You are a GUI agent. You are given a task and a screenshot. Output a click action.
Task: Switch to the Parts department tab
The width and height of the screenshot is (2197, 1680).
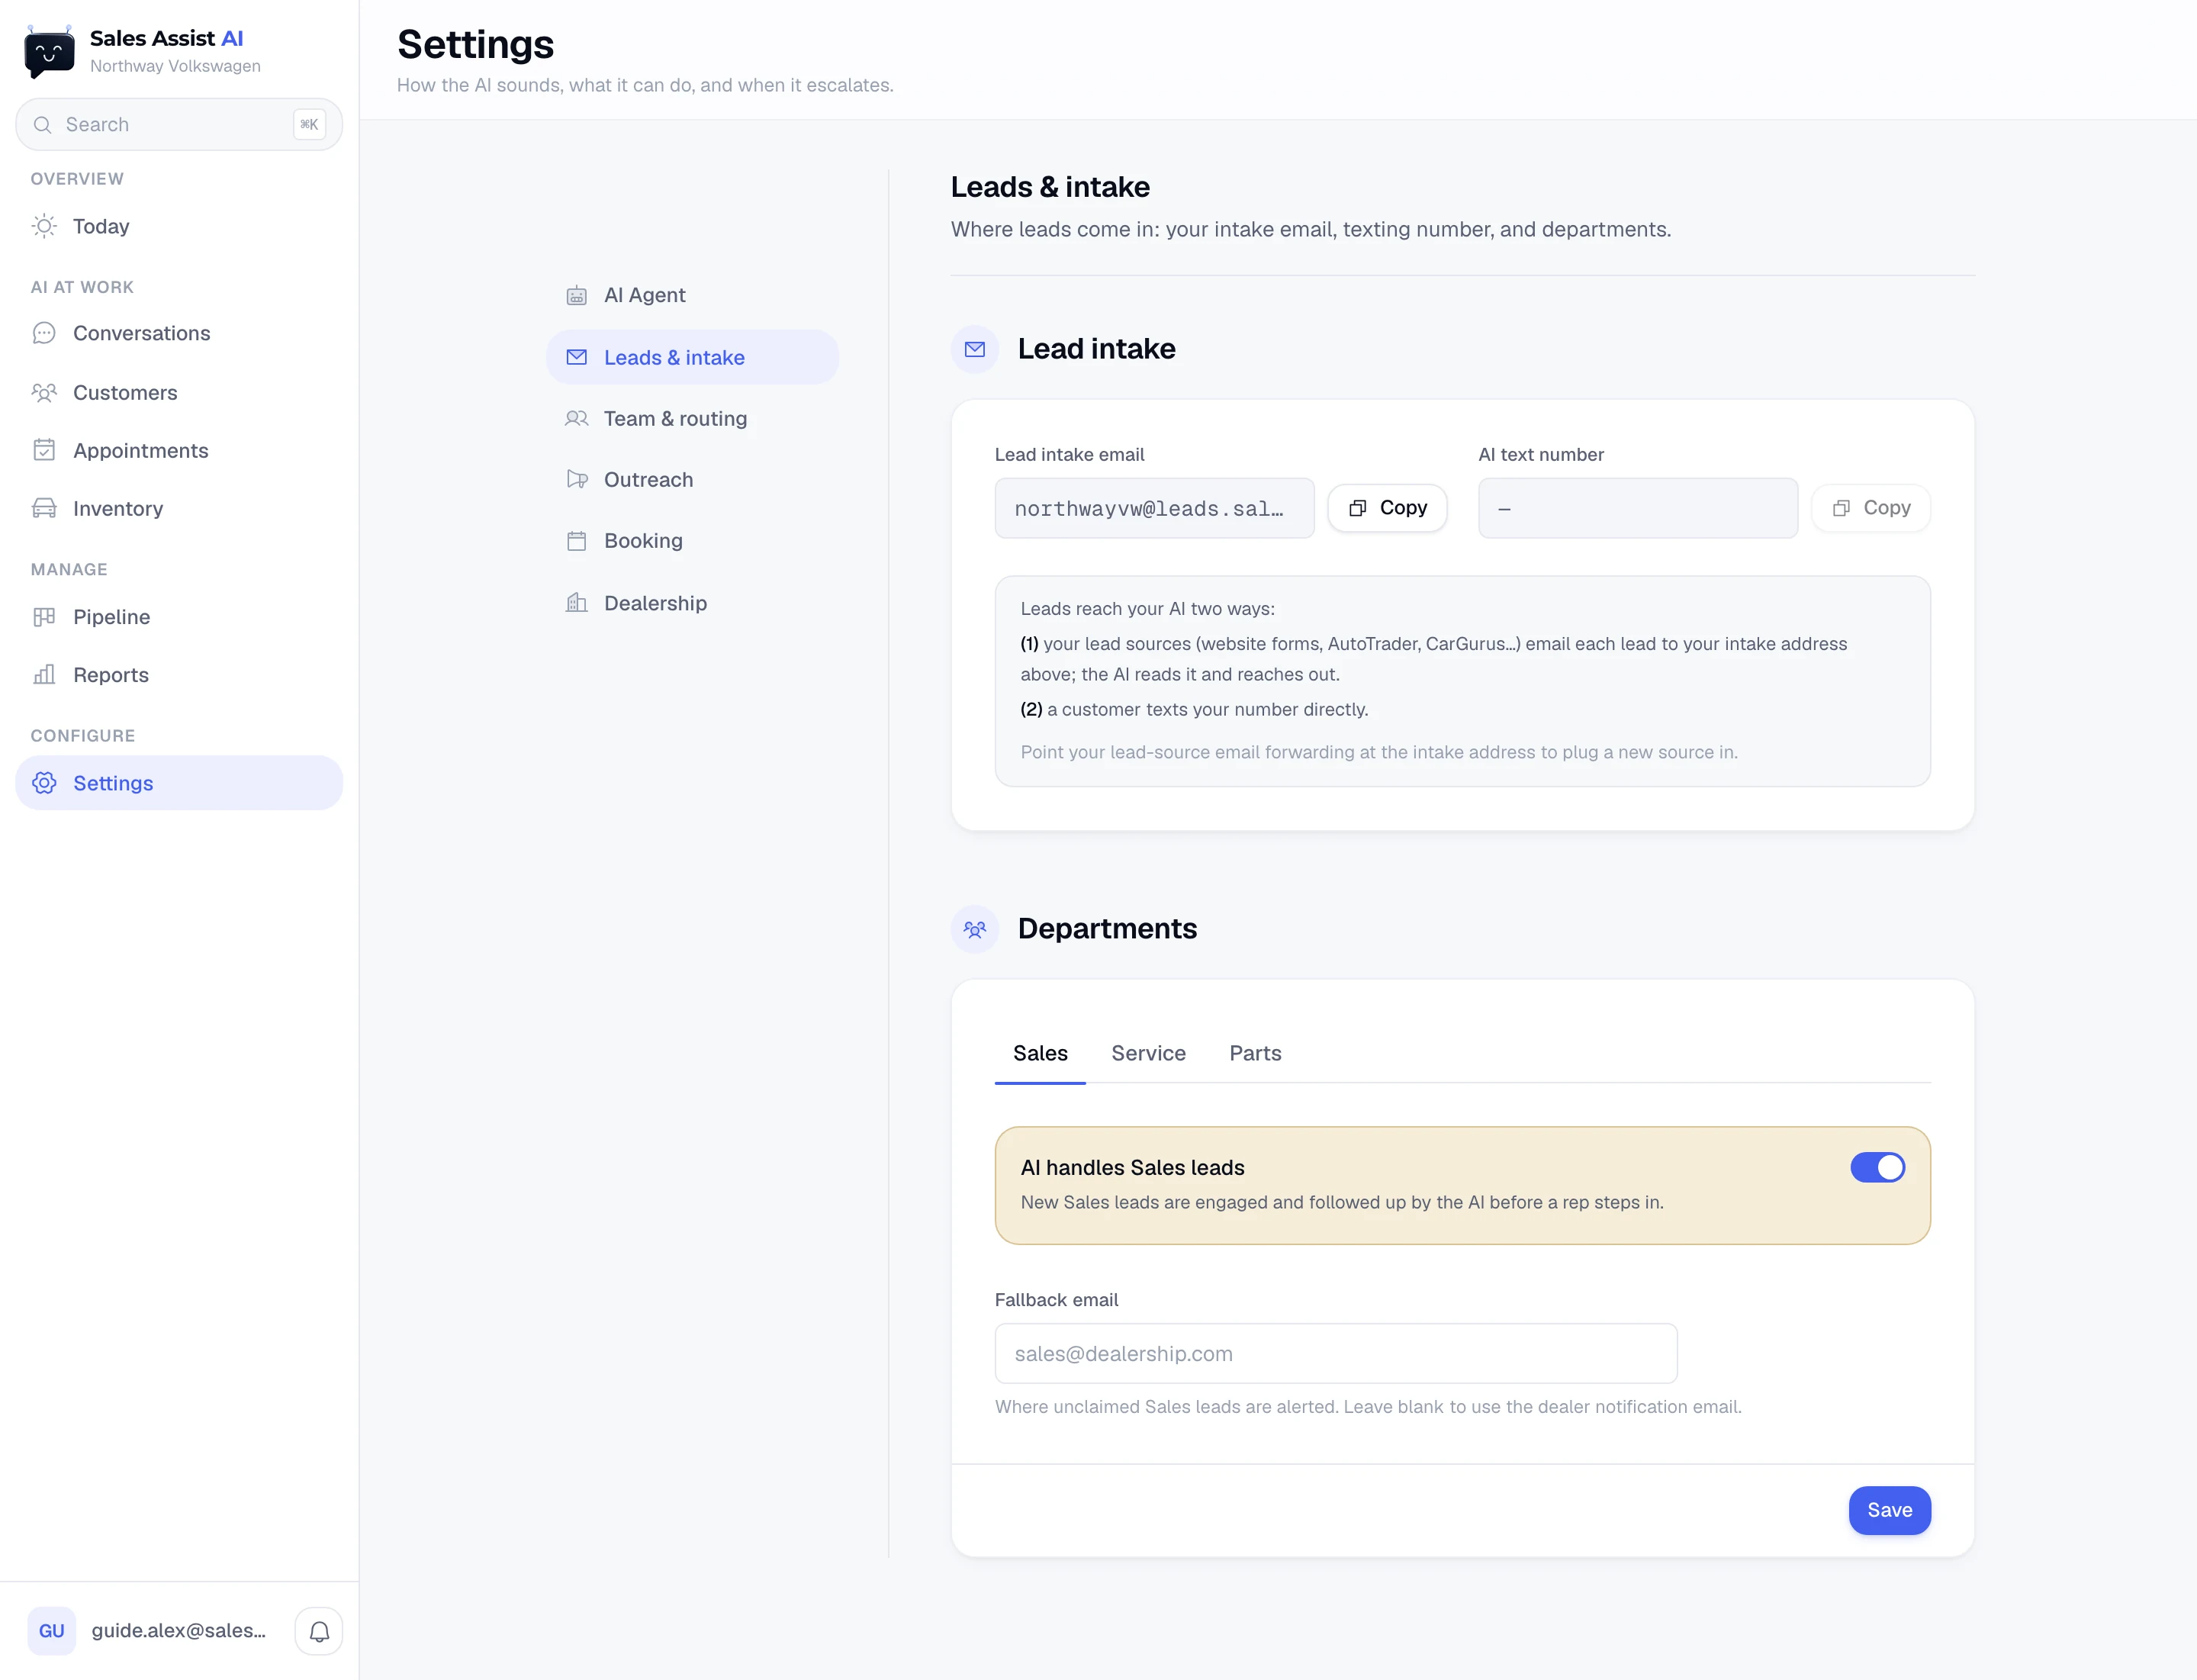tap(1255, 1053)
